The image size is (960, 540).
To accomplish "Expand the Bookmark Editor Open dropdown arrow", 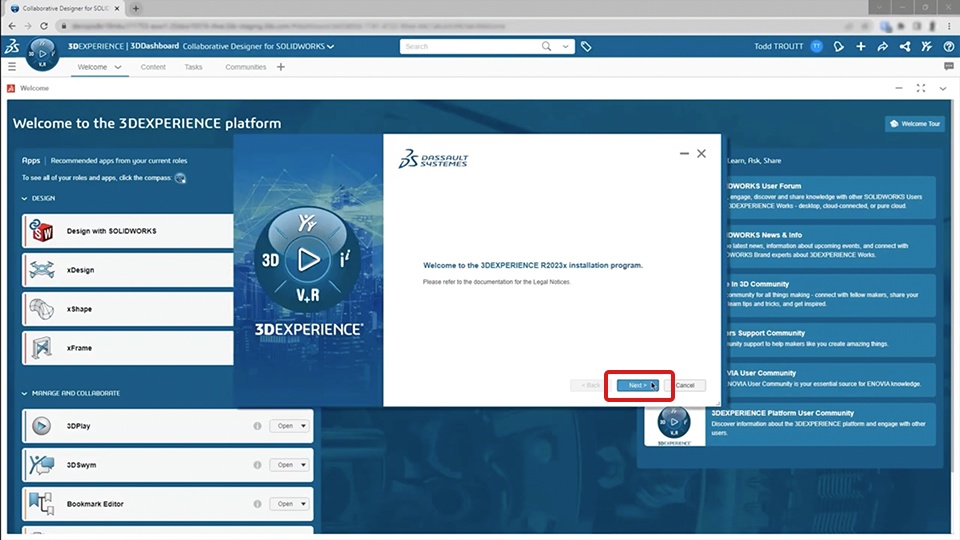I will click(x=303, y=504).
